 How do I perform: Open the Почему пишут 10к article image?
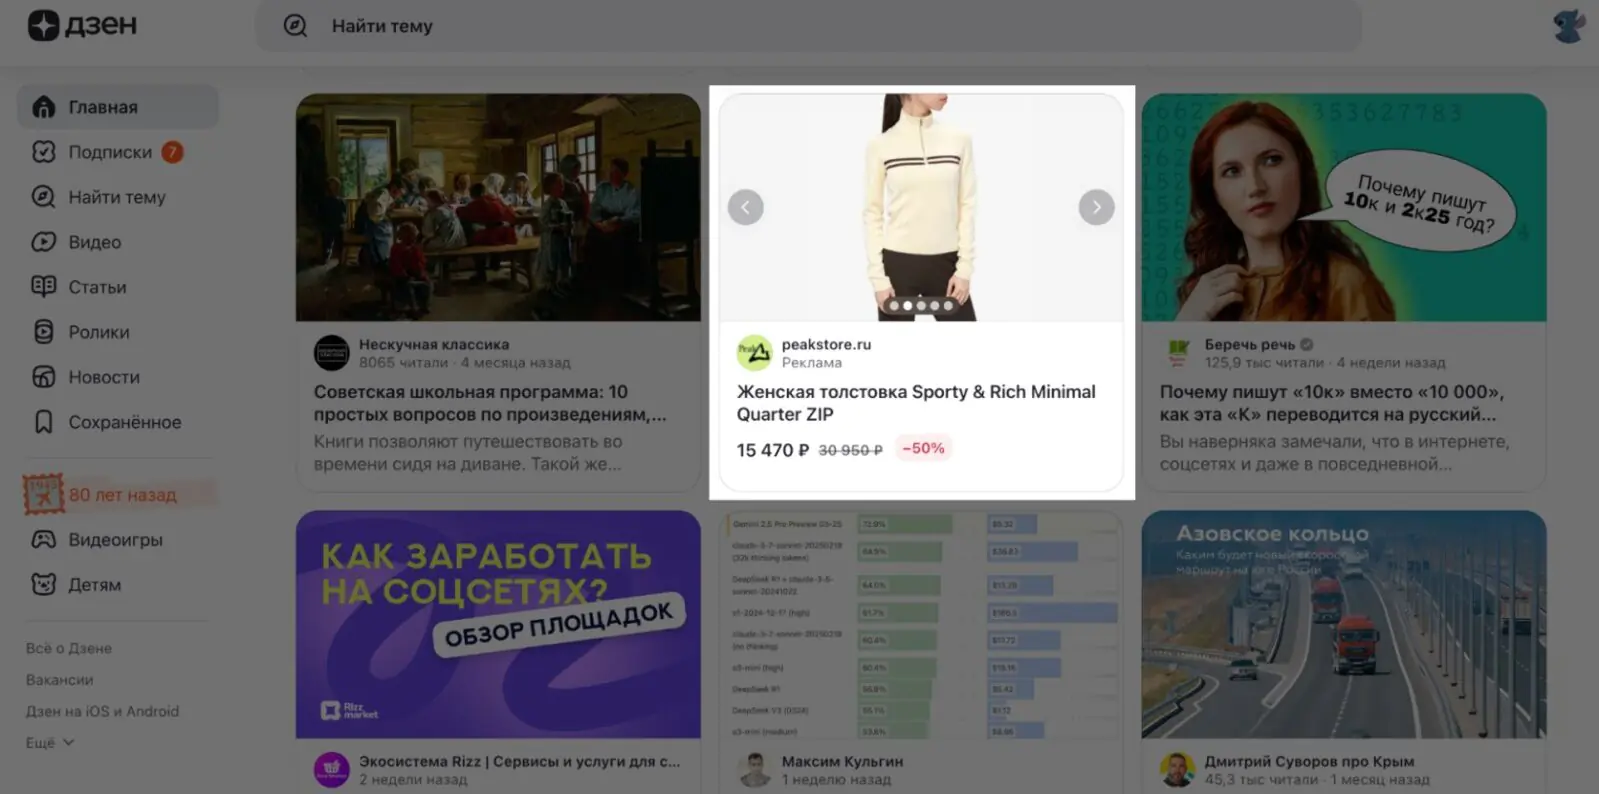[1344, 207]
